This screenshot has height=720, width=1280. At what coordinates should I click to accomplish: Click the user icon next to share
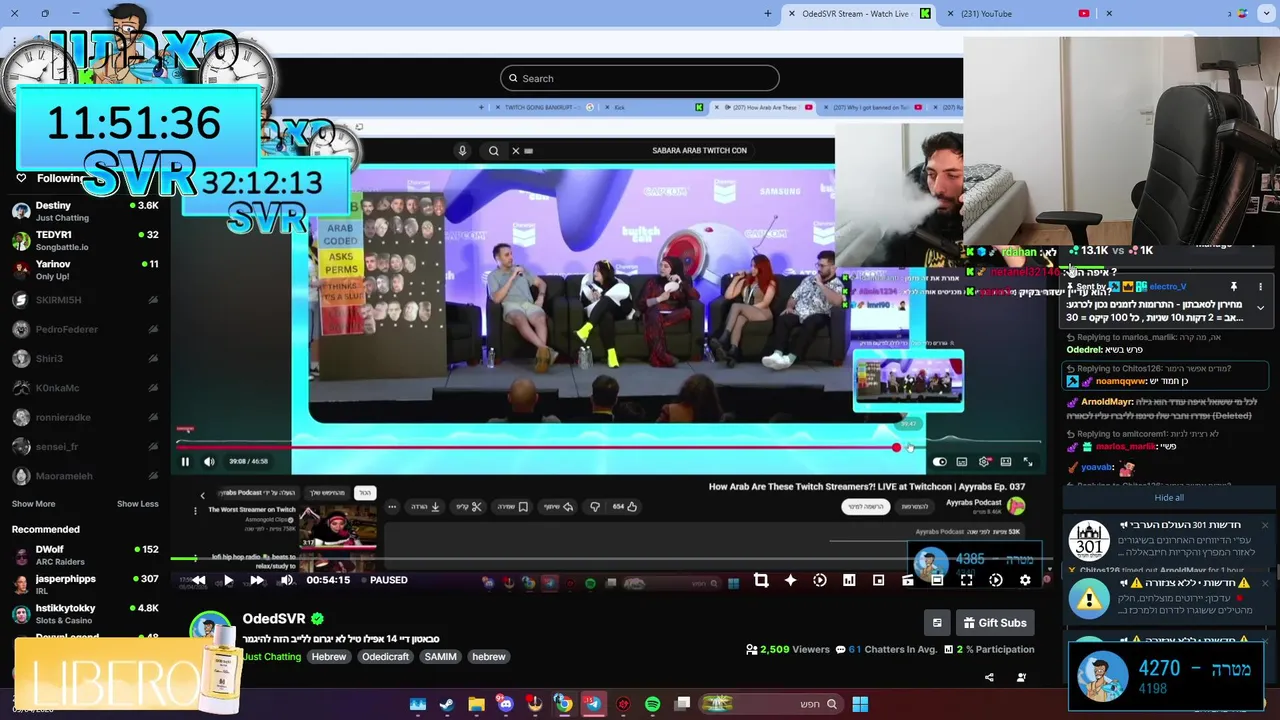[x=1021, y=677]
